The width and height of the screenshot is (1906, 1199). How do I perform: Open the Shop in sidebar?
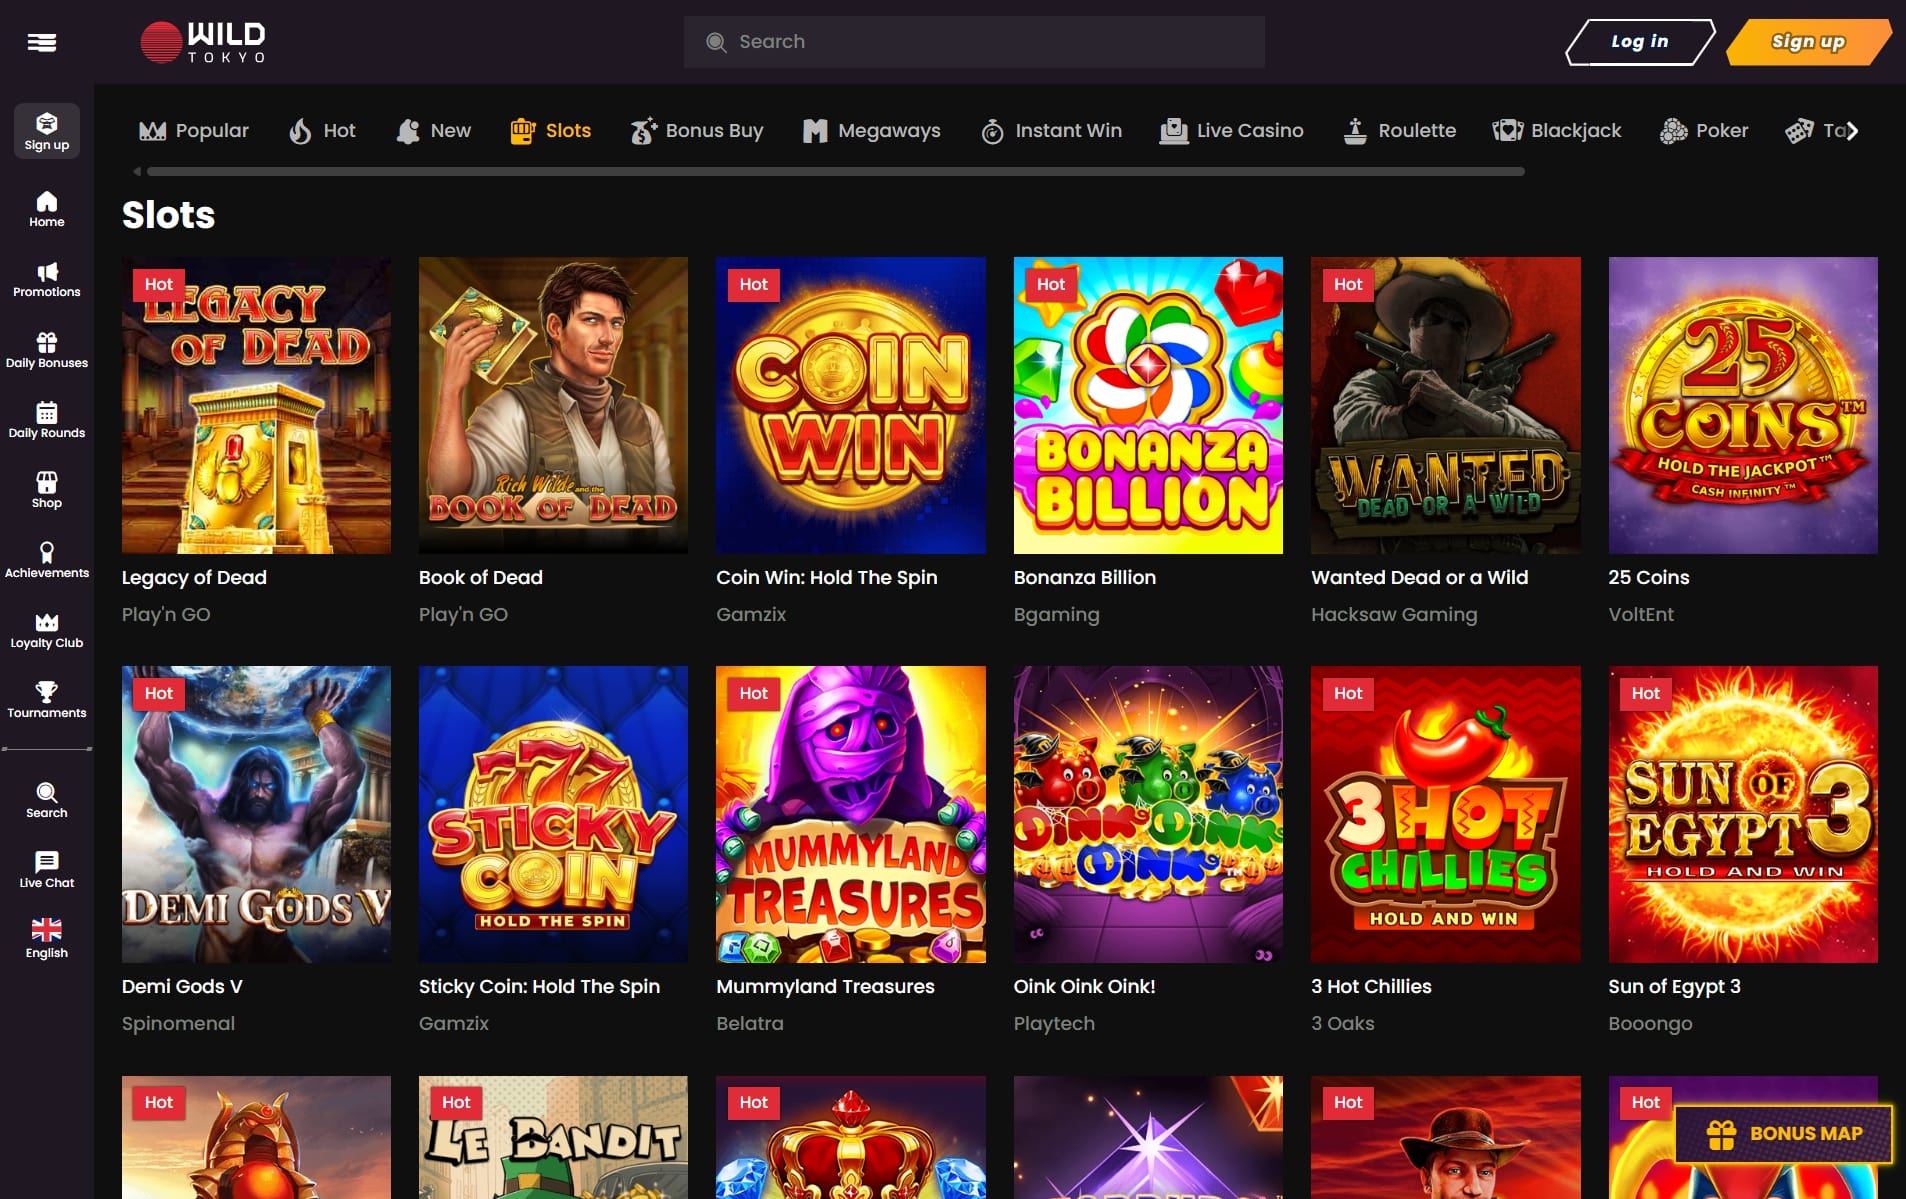tap(47, 490)
